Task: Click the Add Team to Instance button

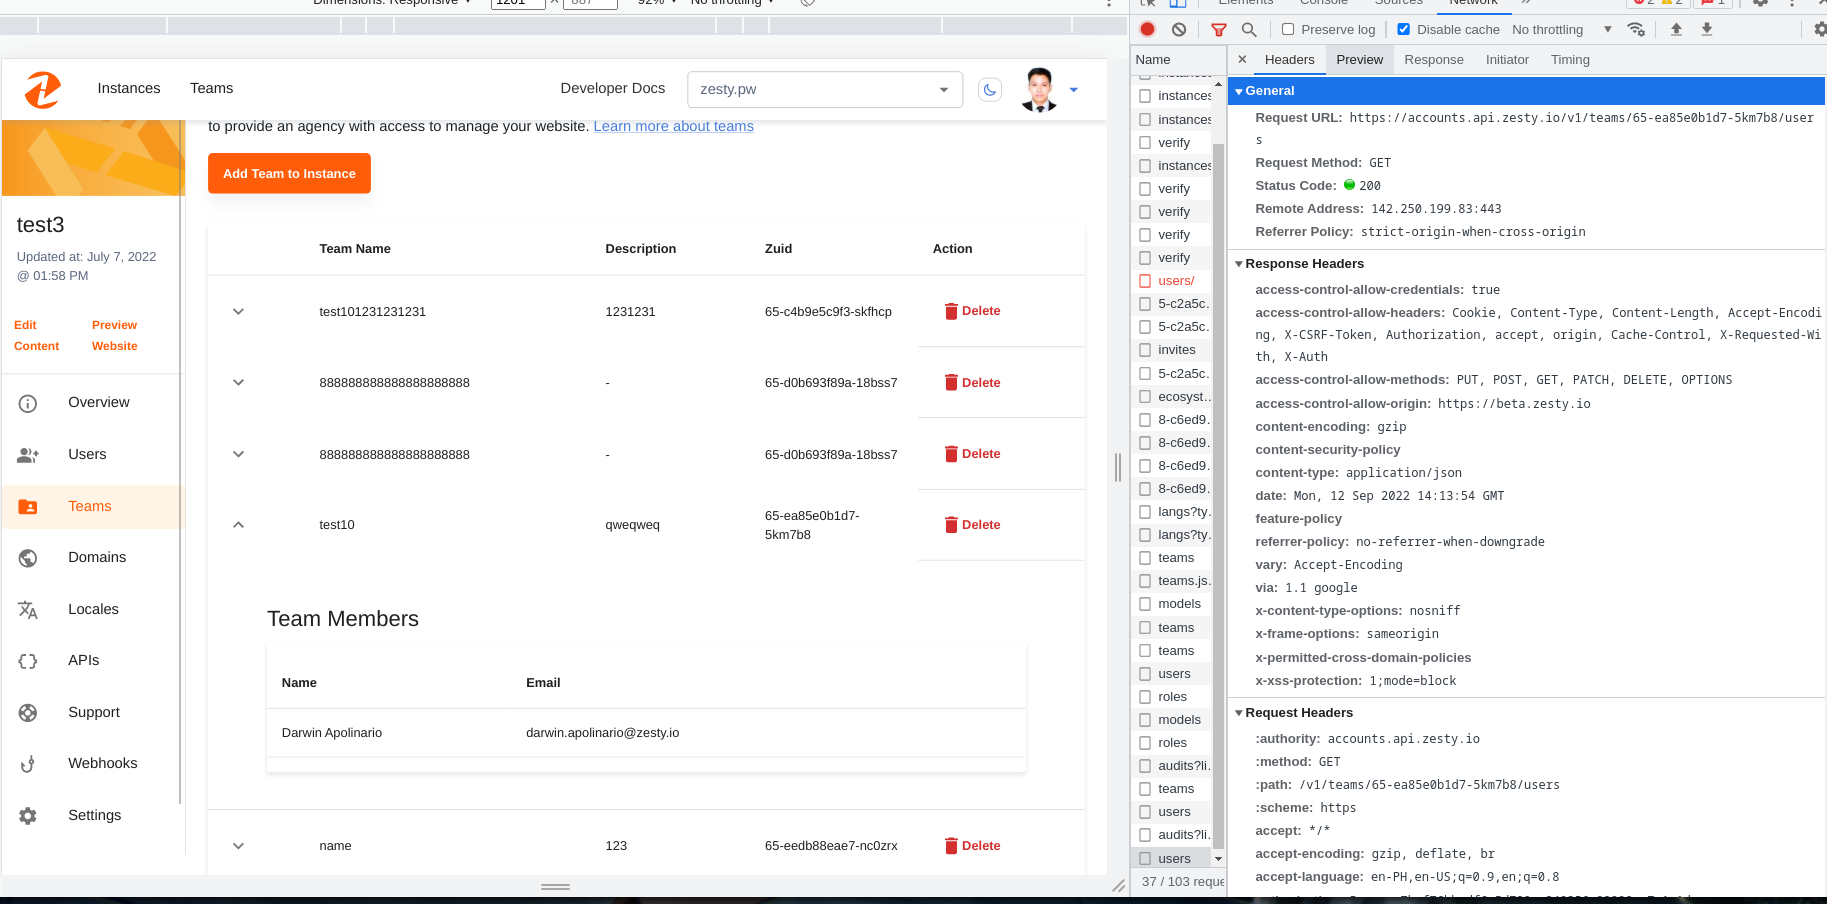Action: (x=289, y=173)
